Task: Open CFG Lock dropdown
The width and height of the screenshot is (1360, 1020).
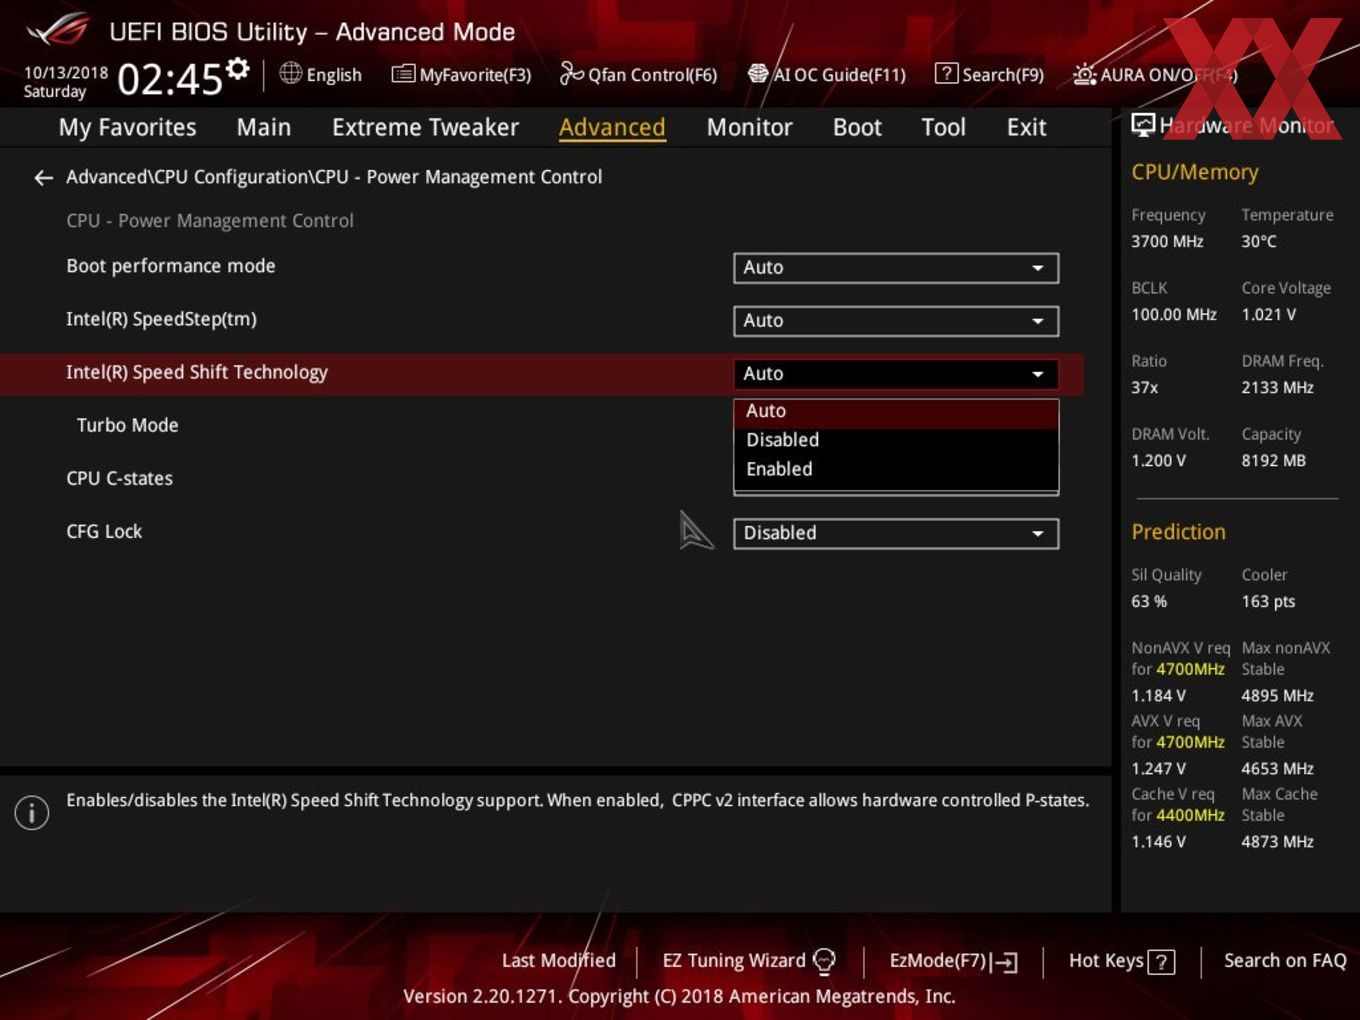Action: [896, 533]
